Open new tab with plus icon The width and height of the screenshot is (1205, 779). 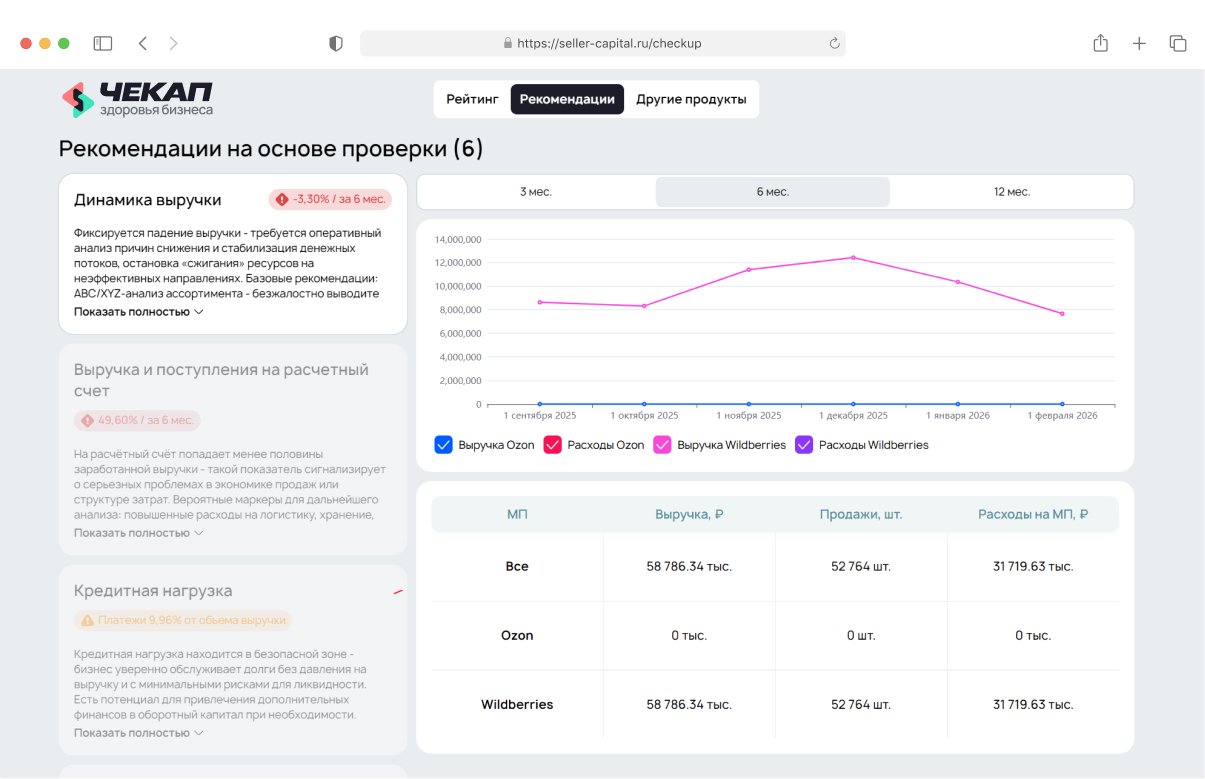click(1139, 43)
